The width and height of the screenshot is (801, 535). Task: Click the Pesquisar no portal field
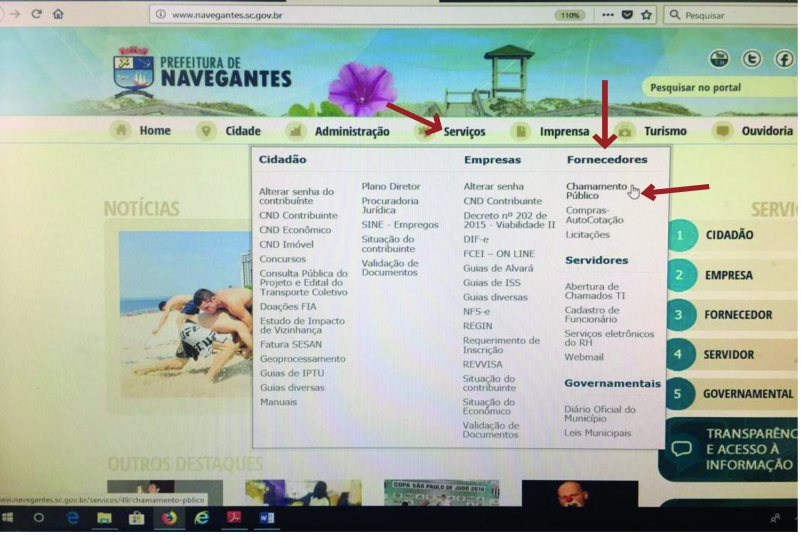720,87
